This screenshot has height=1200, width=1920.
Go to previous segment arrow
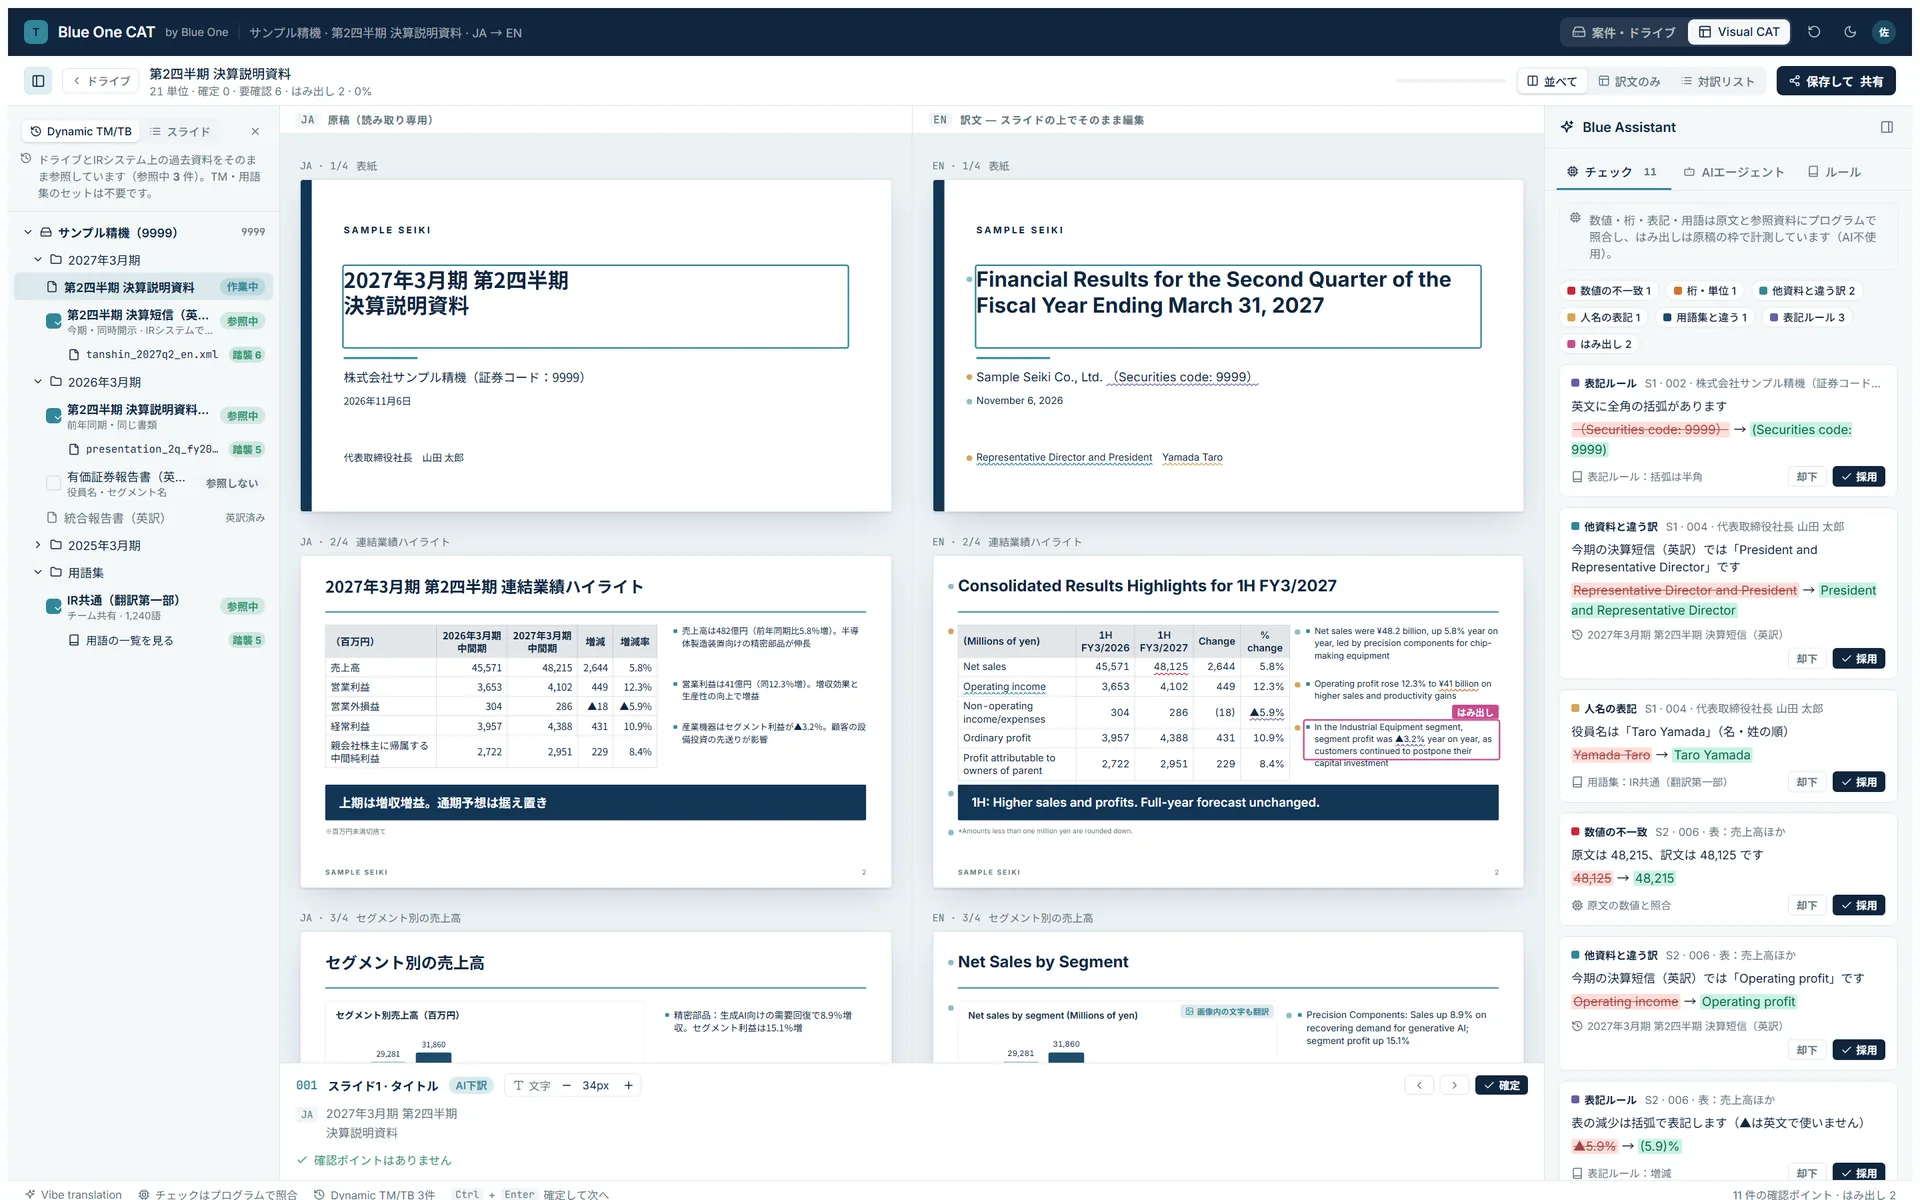click(1419, 1085)
